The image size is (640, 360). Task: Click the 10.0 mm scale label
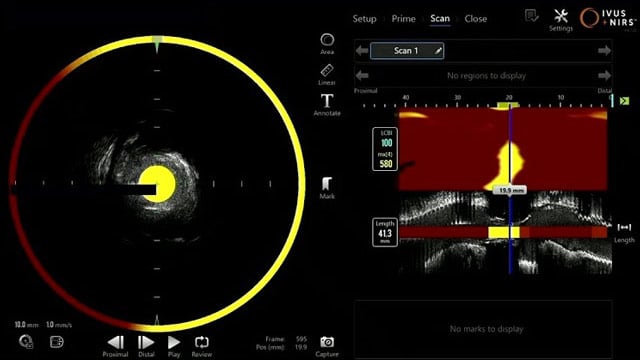pyautogui.click(x=26, y=325)
